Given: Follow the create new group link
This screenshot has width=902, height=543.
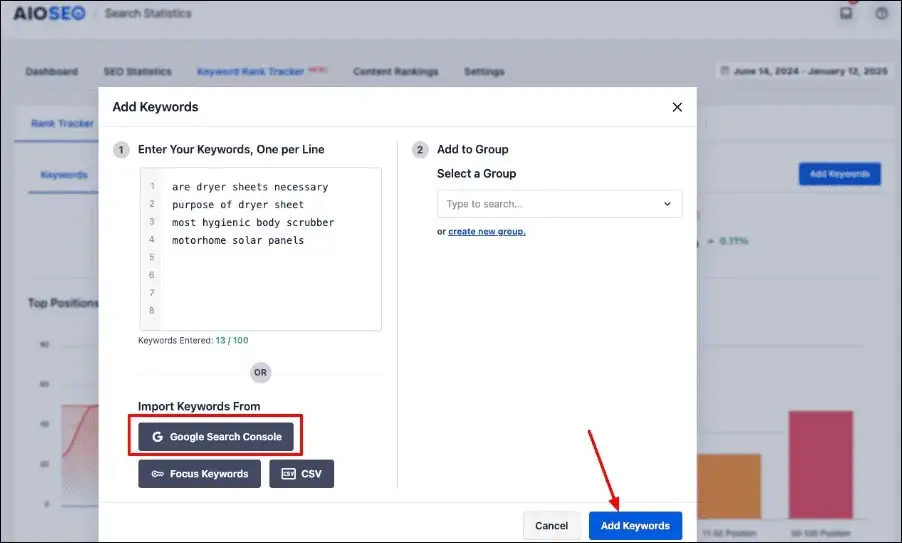Looking at the screenshot, I should [x=487, y=231].
